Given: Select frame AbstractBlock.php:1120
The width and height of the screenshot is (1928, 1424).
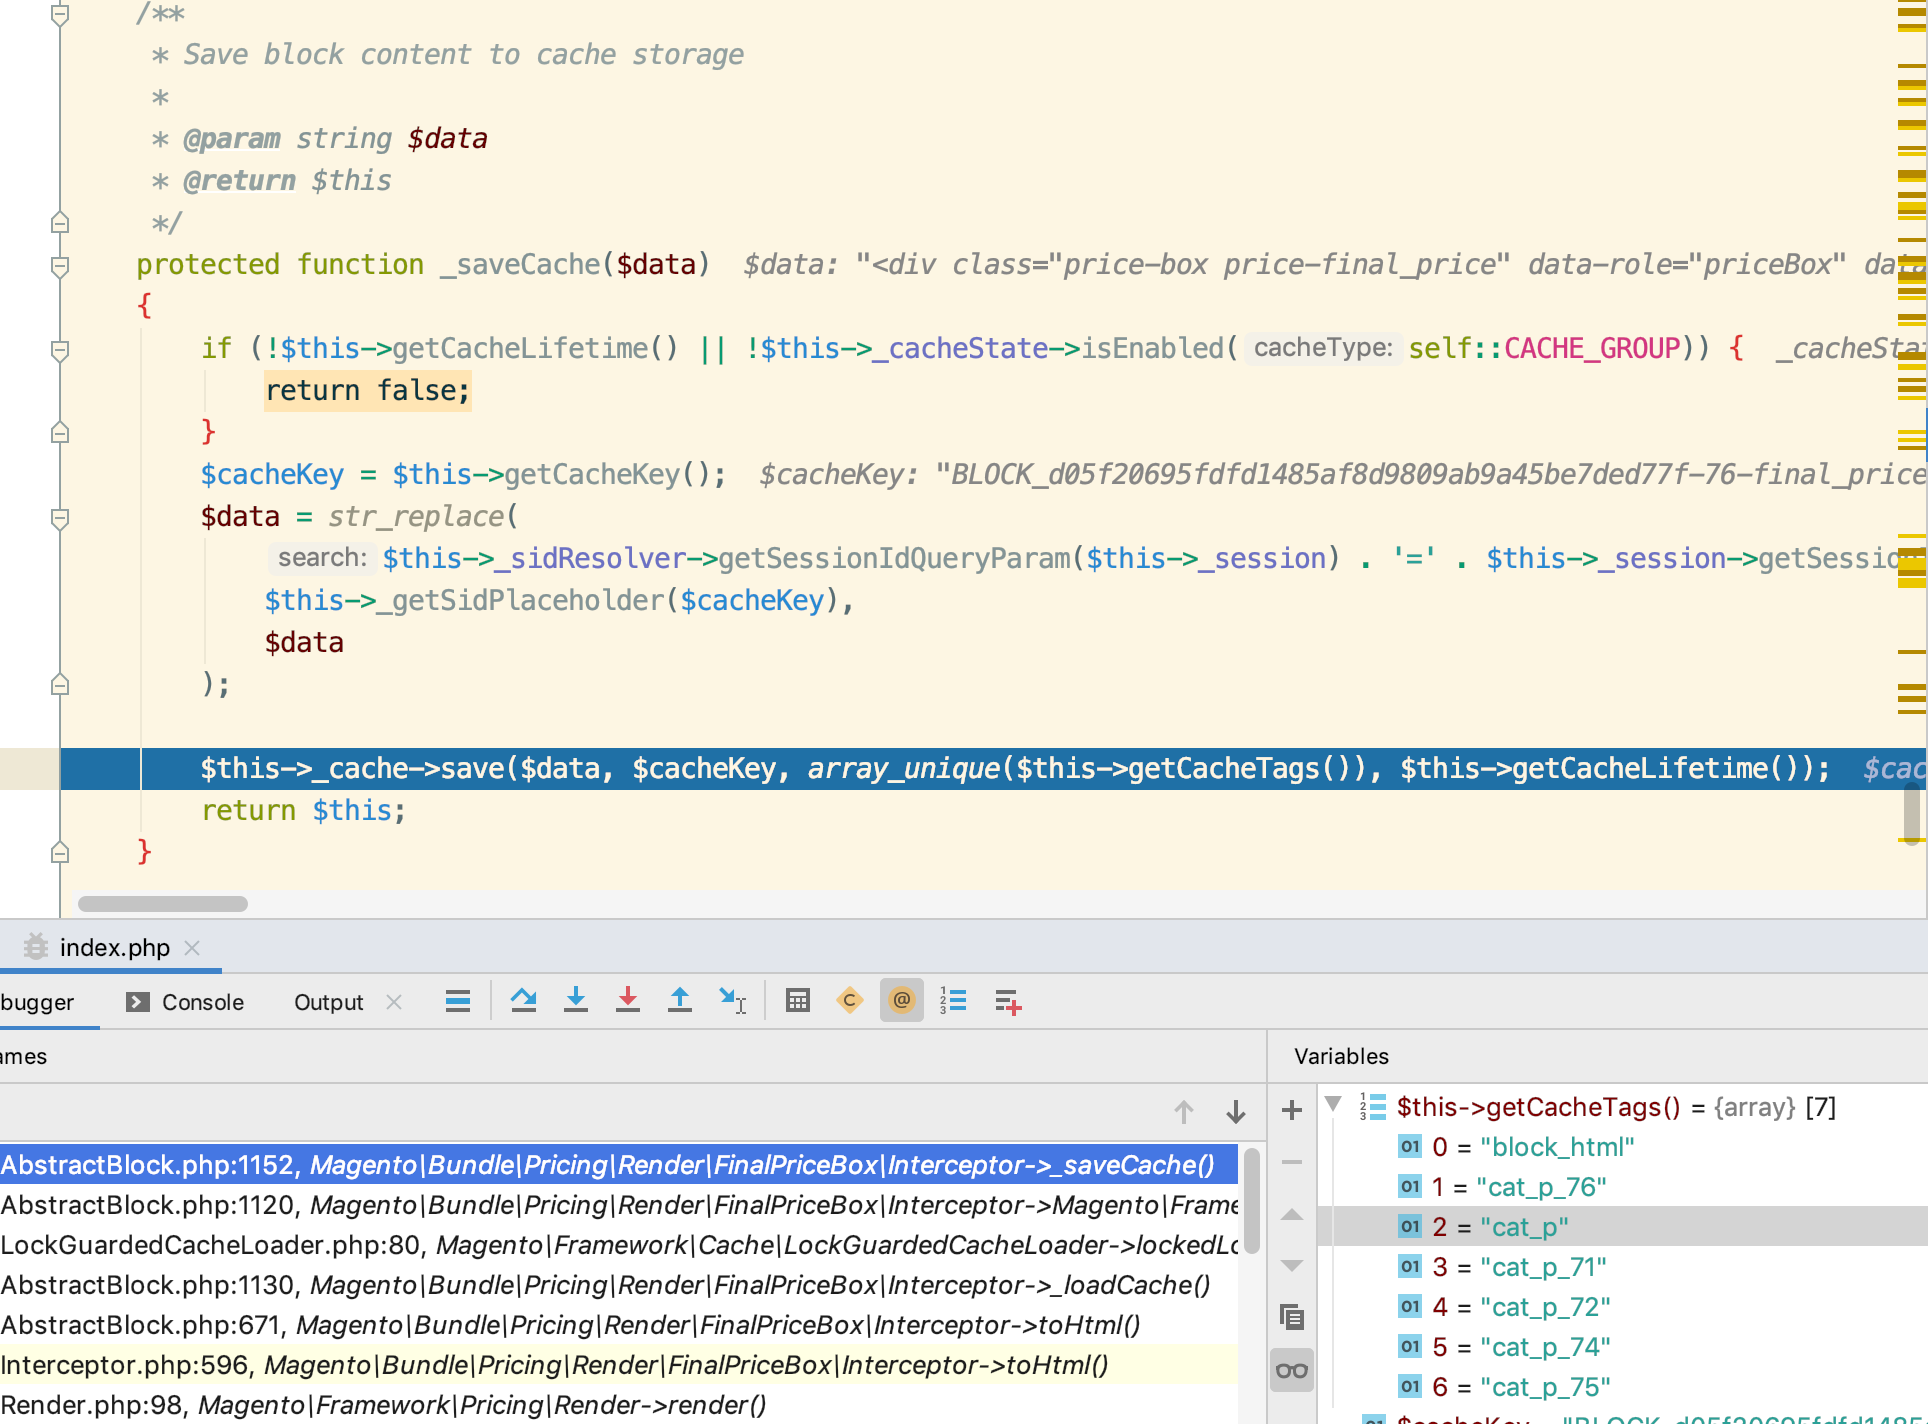Looking at the screenshot, I should click(x=619, y=1205).
